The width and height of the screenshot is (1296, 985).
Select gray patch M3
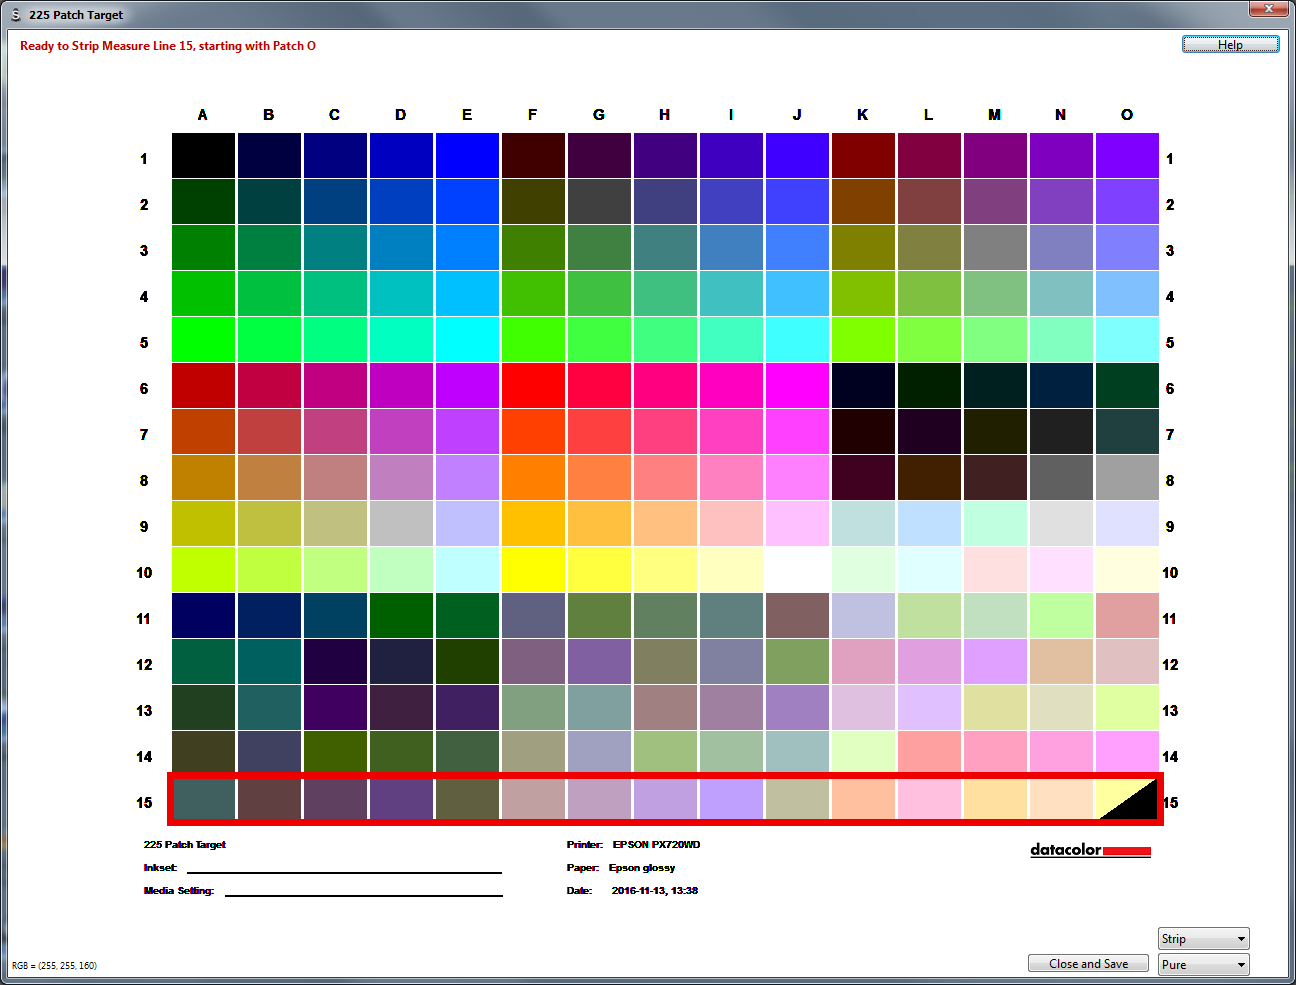click(x=995, y=248)
